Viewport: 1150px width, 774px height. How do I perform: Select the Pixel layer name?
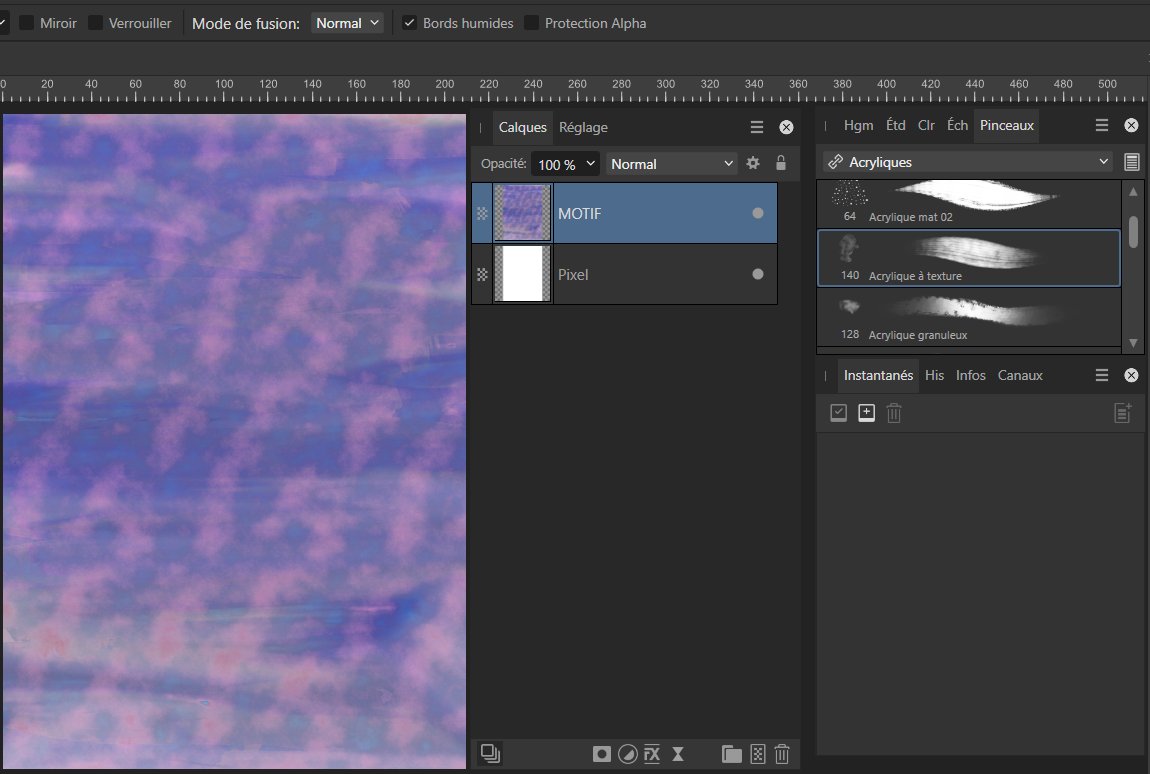tap(573, 274)
